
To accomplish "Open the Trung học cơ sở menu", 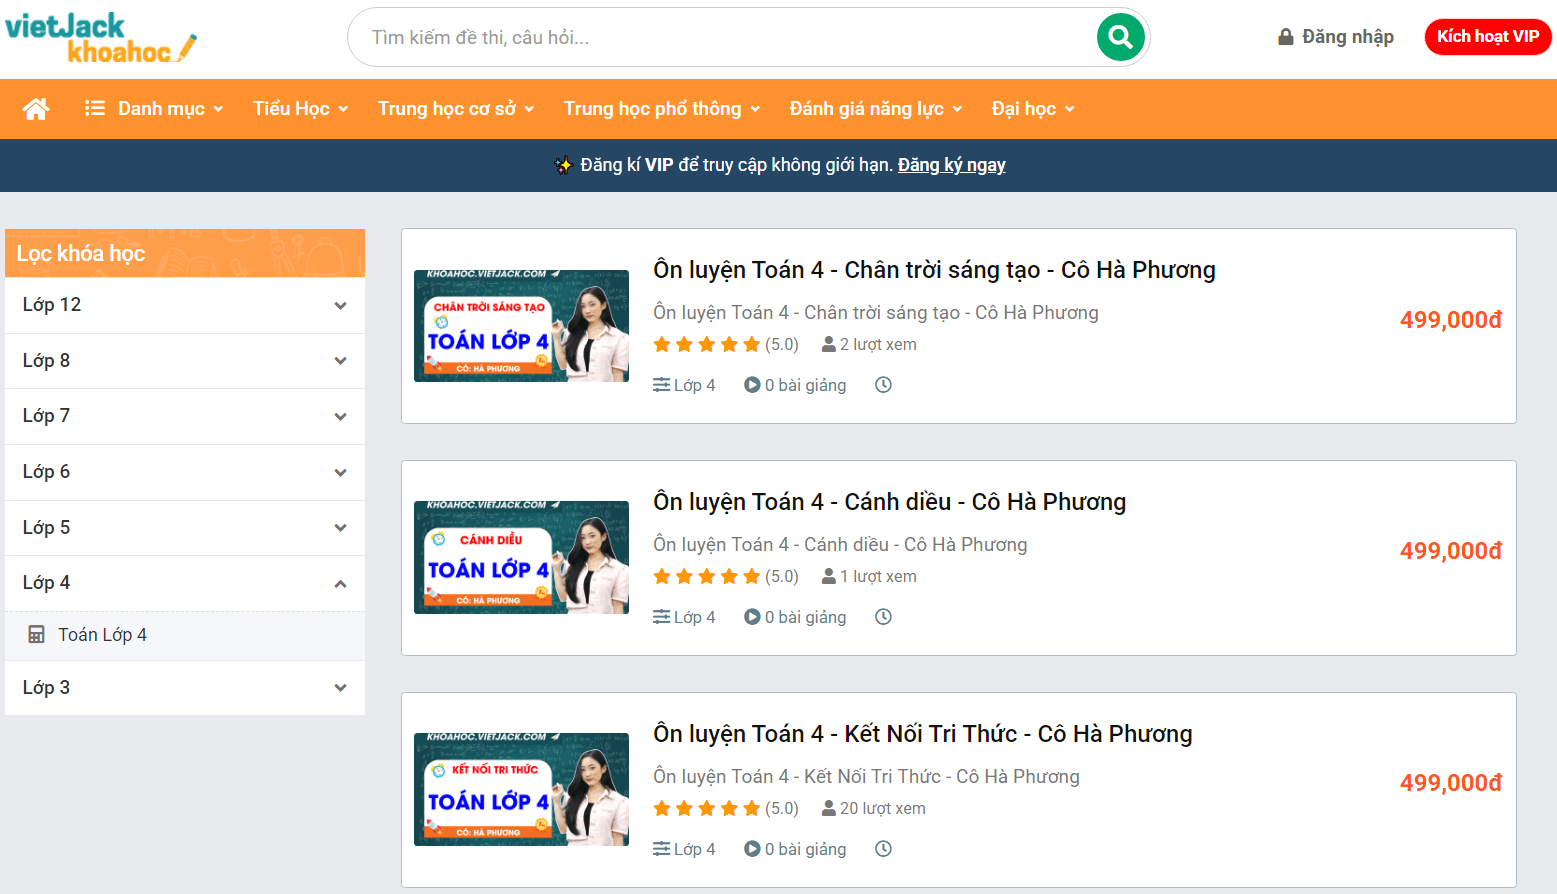I will (x=456, y=108).
